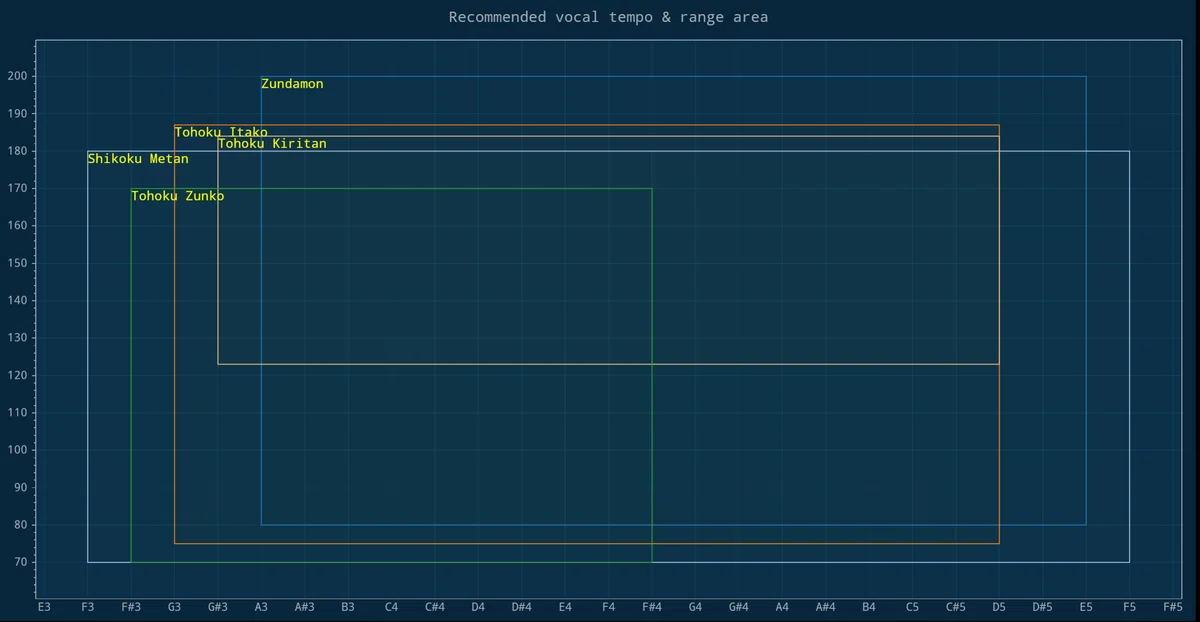Screen dimensions: 1200x622
Task: Click the G4 note axis label
Action: 695,607
